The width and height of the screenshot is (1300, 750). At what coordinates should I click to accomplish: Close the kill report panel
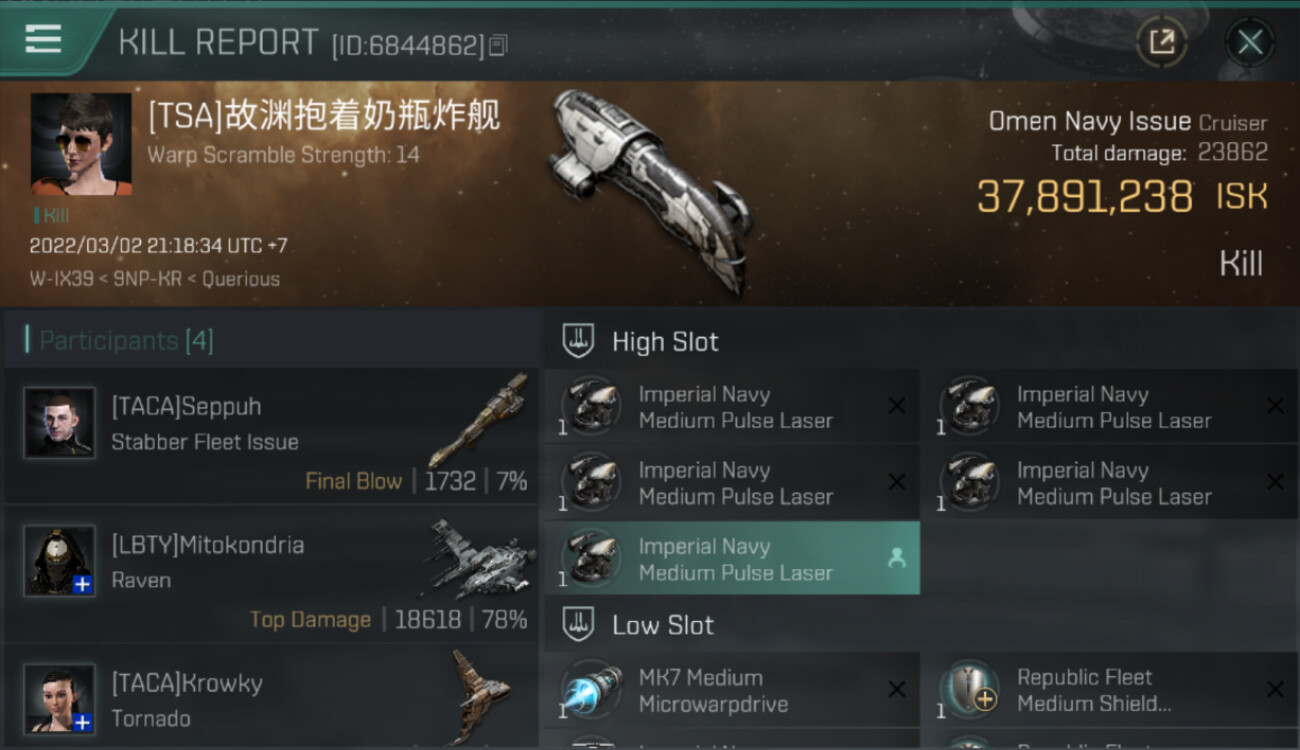coord(1250,42)
